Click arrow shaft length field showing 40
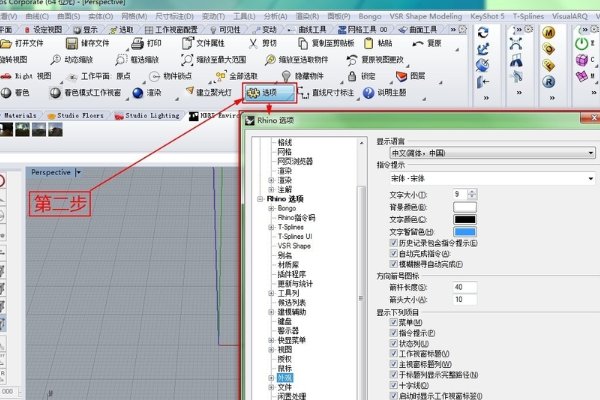 (465, 287)
